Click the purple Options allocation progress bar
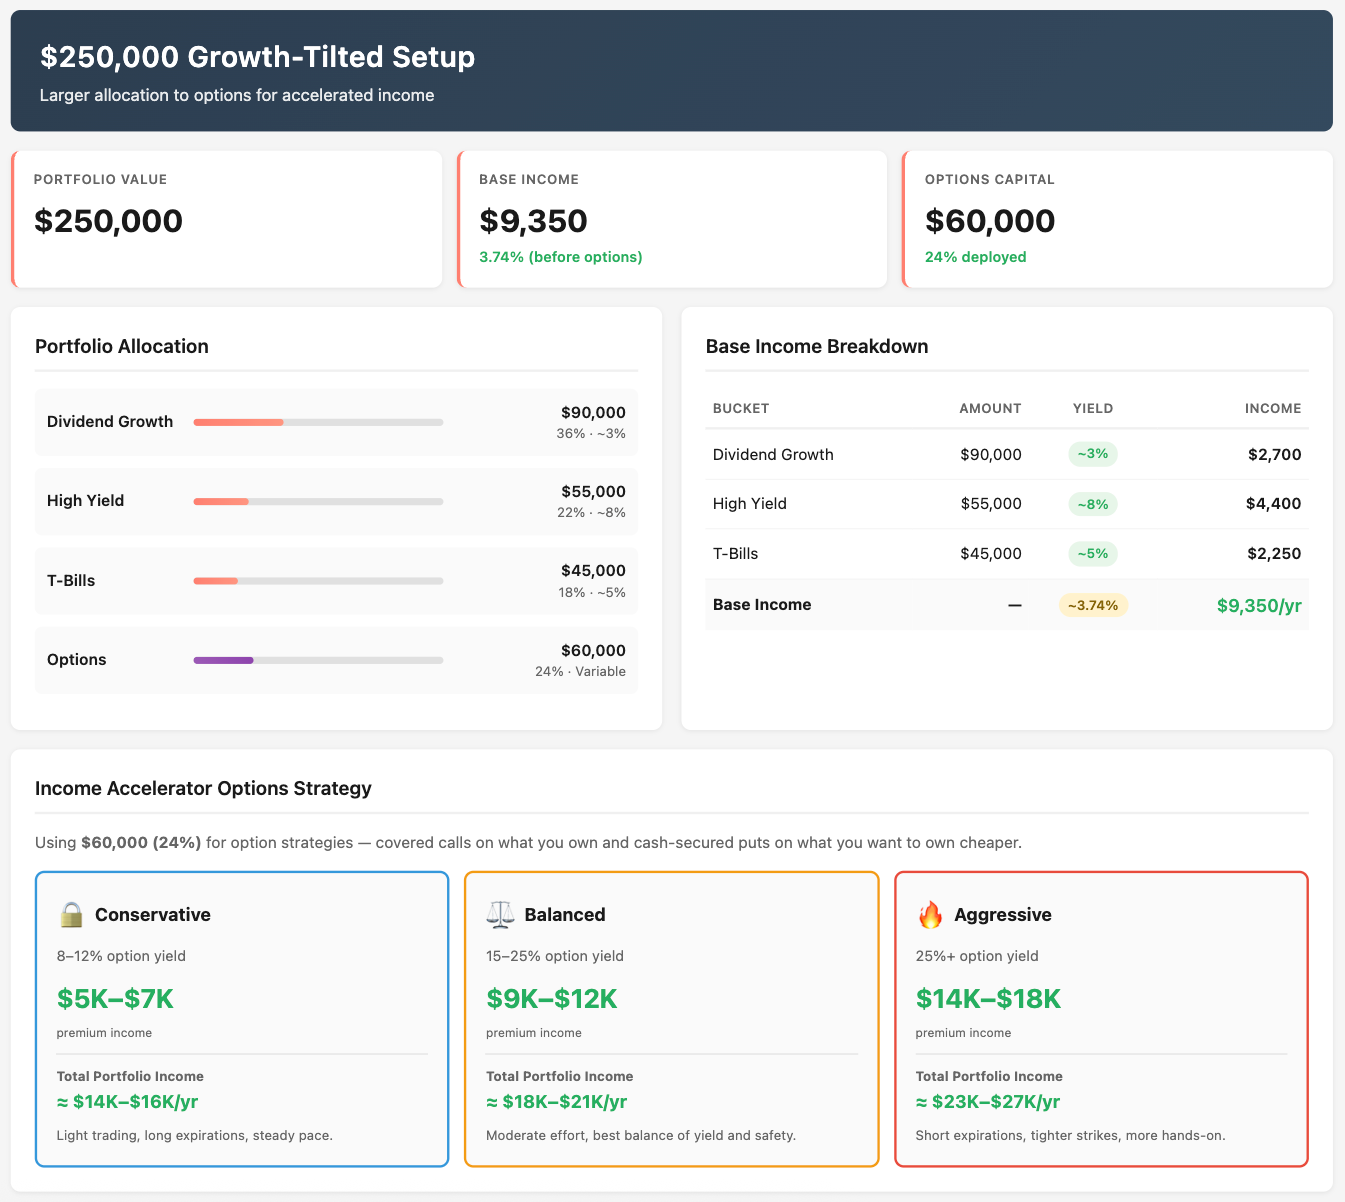This screenshot has width=1345, height=1202. (x=318, y=660)
